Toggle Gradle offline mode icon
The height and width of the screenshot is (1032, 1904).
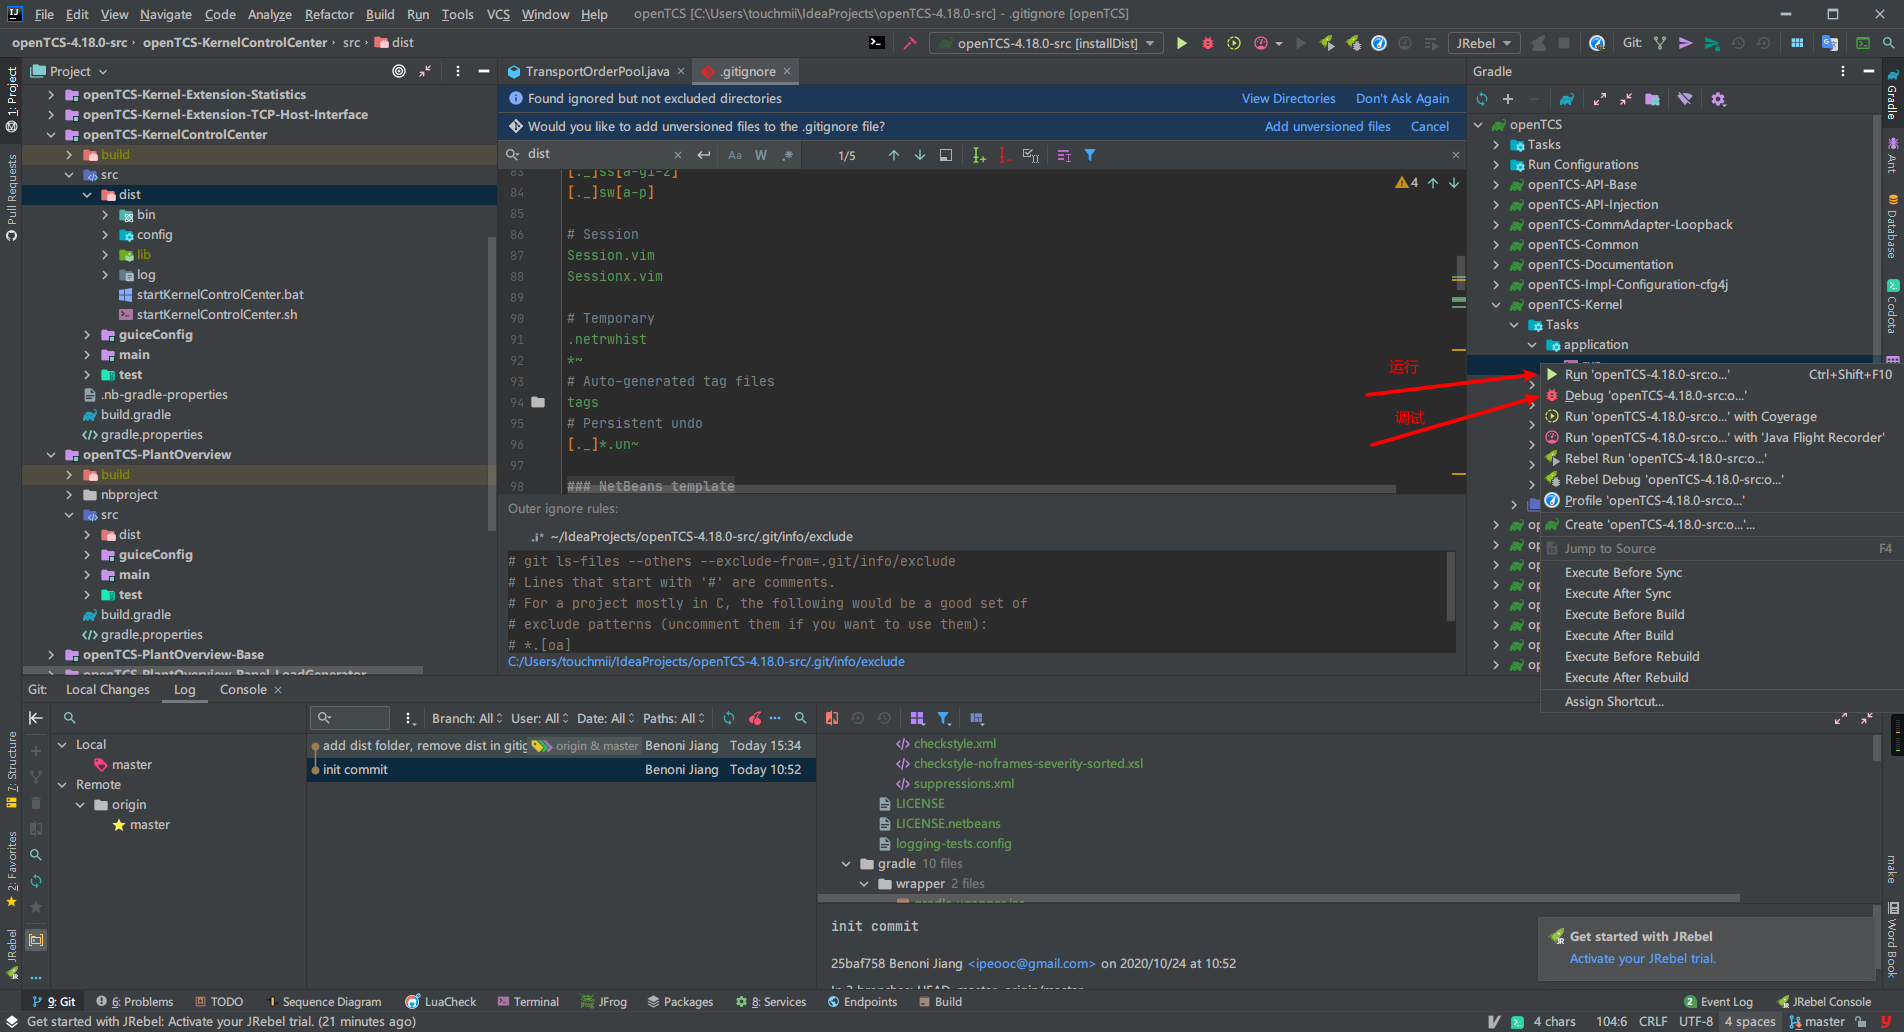click(1685, 99)
